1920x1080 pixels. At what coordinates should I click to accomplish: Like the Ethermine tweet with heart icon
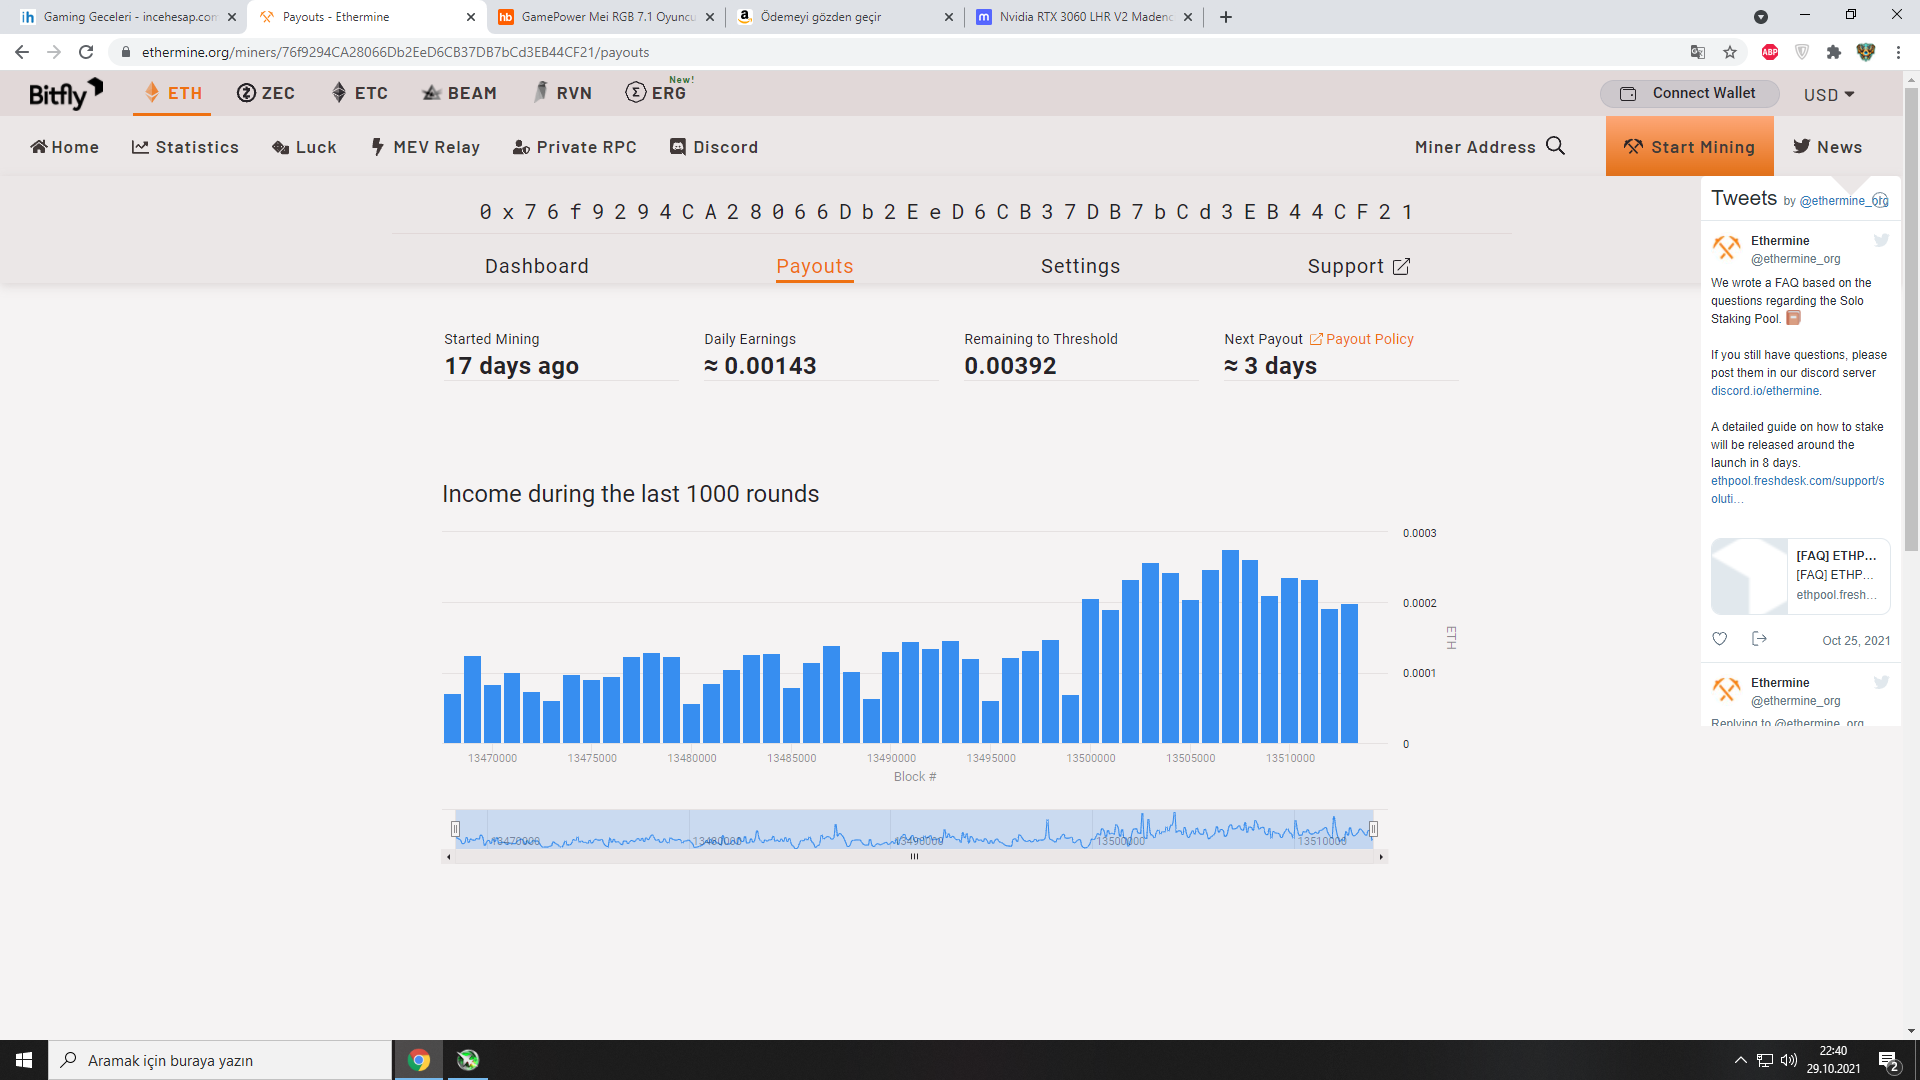pyautogui.click(x=1719, y=639)
